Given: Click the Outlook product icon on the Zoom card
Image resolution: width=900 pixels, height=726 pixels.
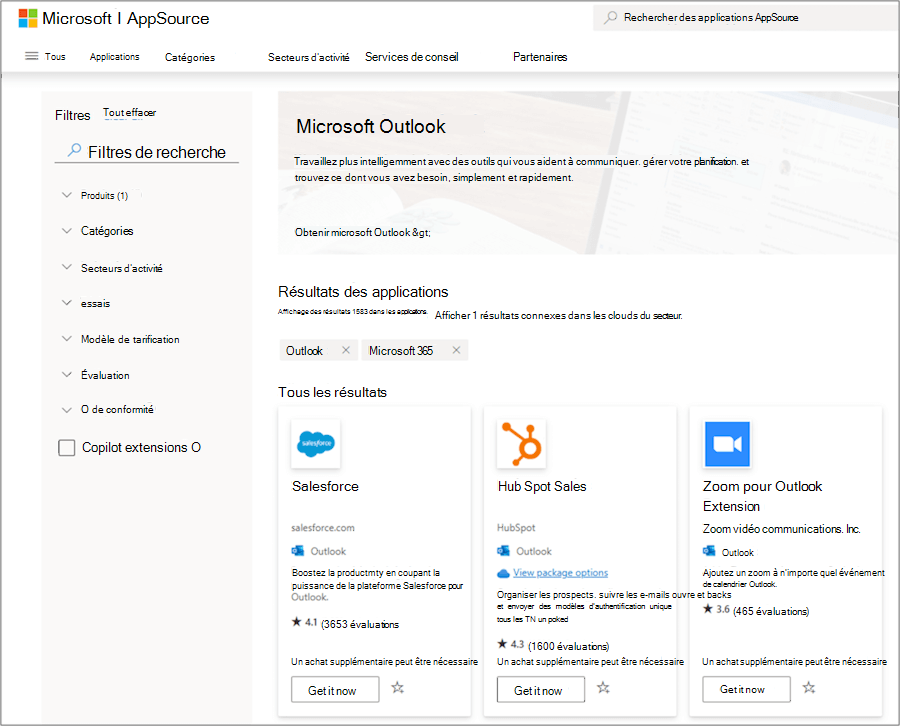Looking at the screenshot, I should tap(709, 552).
